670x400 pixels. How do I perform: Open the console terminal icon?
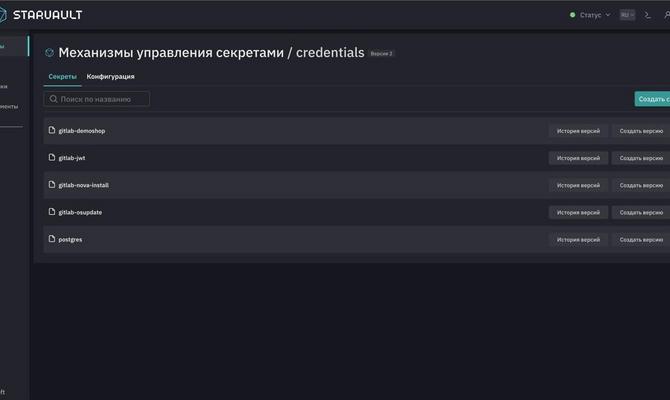(x=648, y=15)
